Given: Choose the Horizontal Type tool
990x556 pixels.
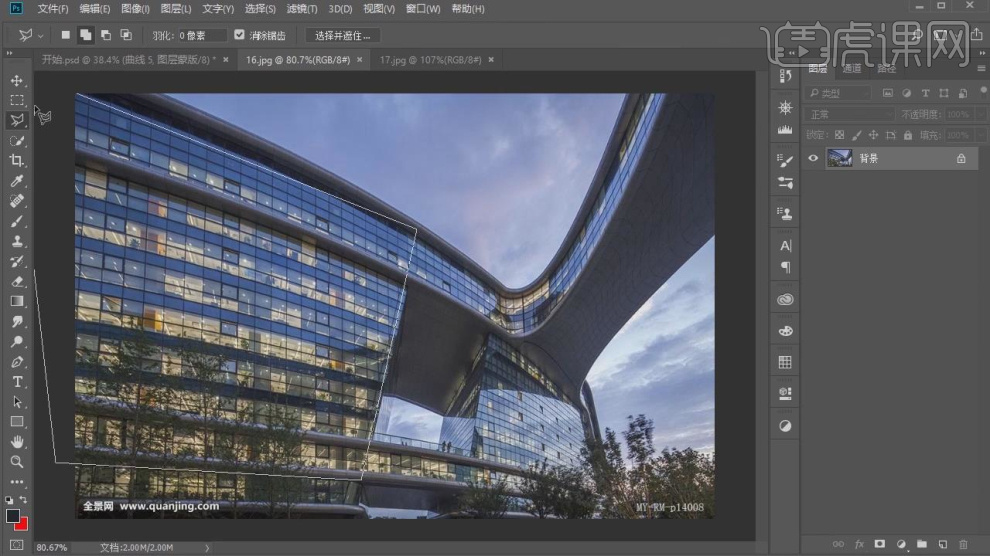Looking at the screenshot, I should point(17,381).
